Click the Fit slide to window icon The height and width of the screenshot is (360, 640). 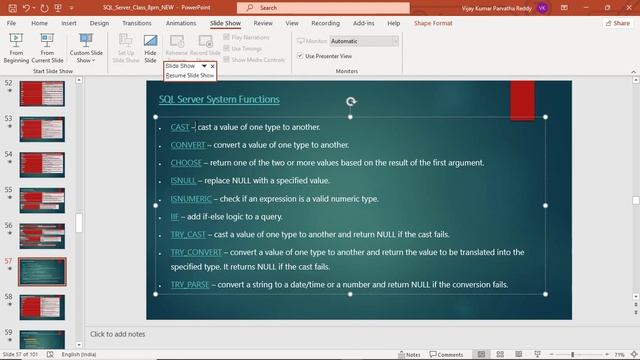(634, 354)
